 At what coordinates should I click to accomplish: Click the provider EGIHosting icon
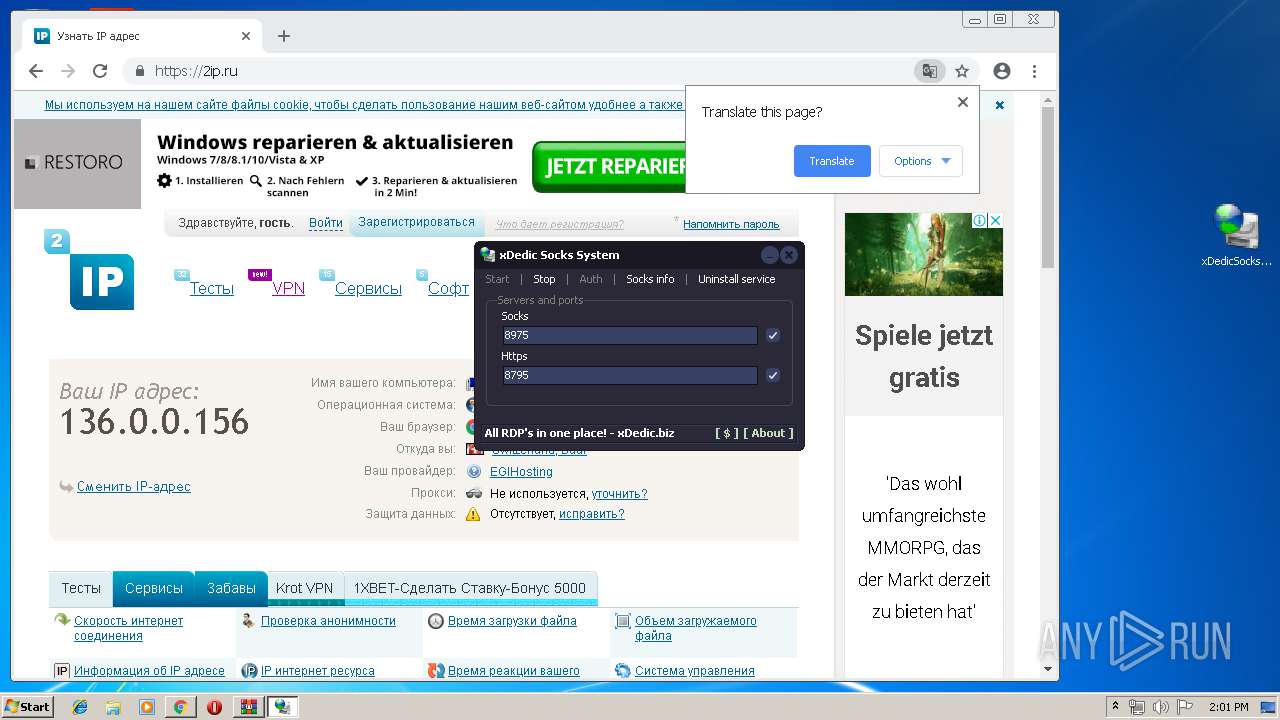[474, 471]
